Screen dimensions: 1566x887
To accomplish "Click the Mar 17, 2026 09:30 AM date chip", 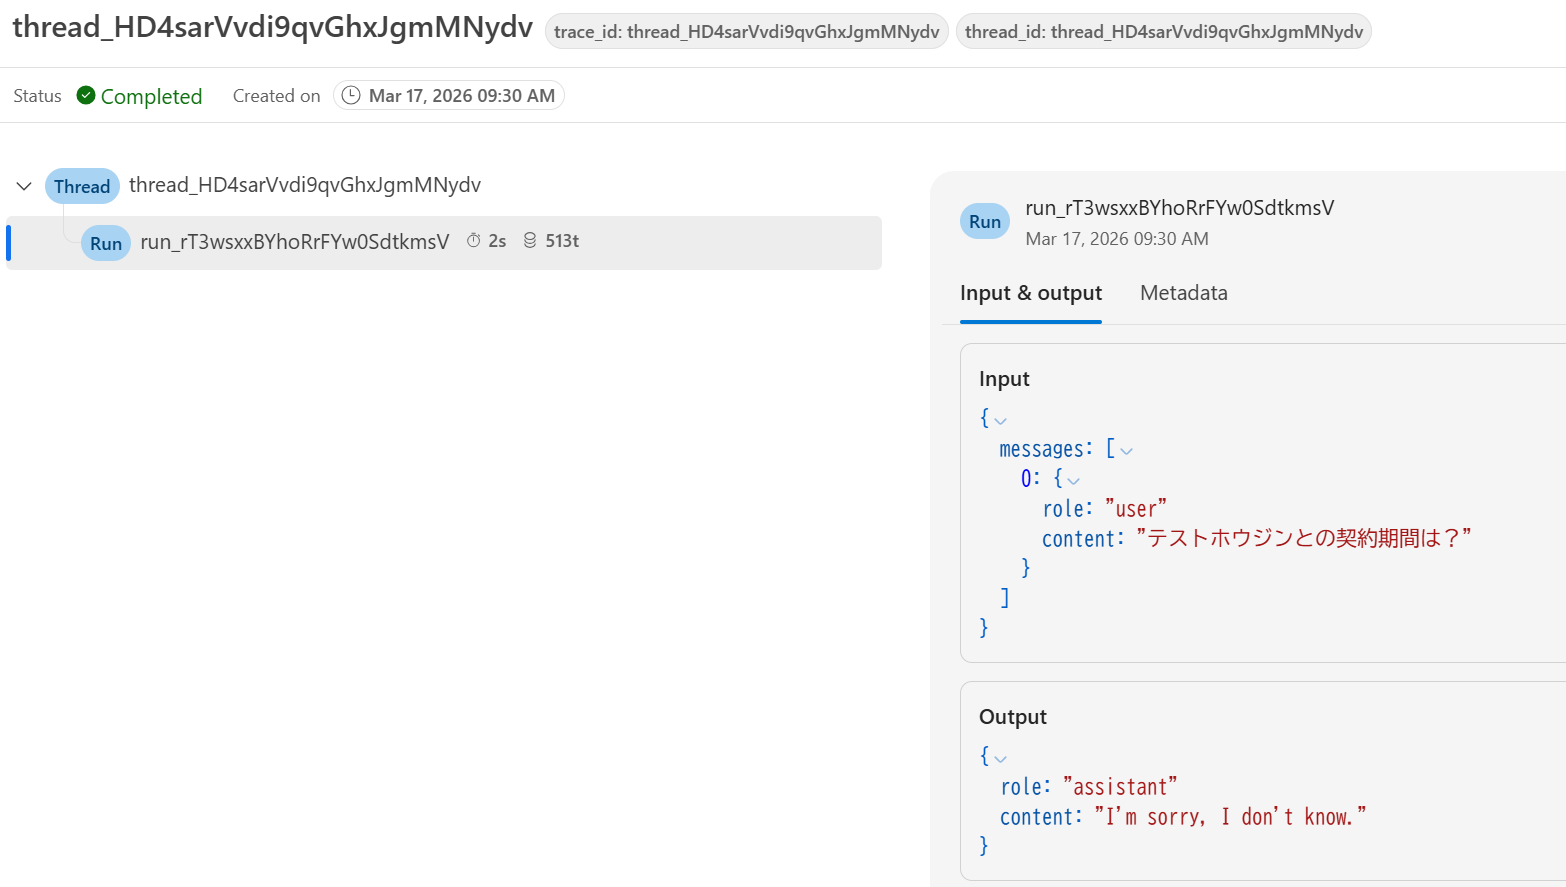I will (449, 95).
